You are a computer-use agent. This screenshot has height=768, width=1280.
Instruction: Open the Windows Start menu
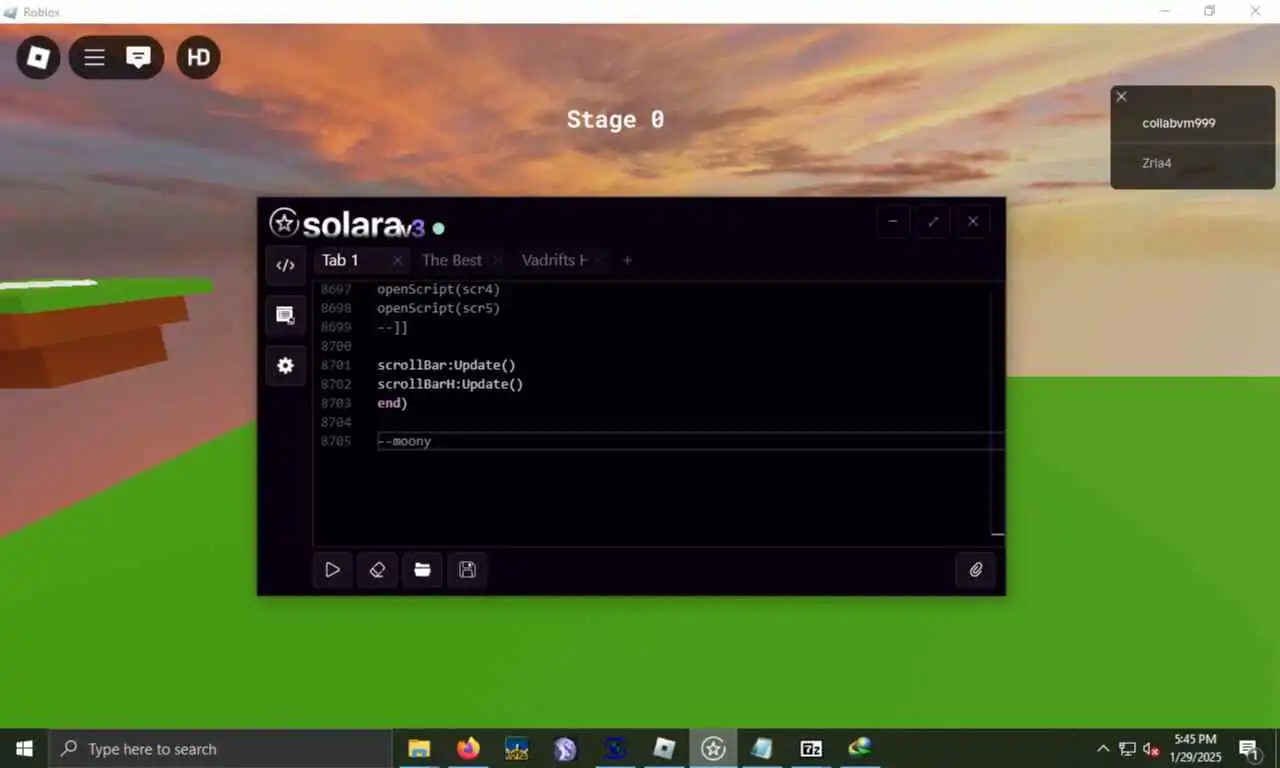pos(24,748)
